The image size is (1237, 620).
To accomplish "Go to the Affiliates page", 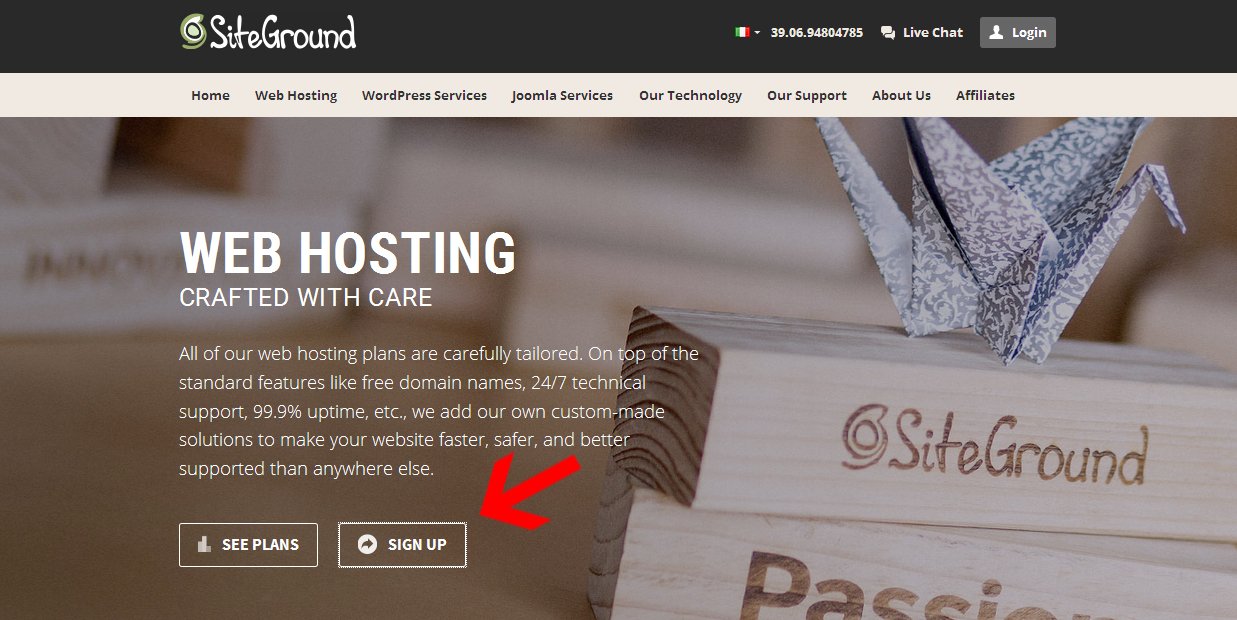I will tap(985, 95).
